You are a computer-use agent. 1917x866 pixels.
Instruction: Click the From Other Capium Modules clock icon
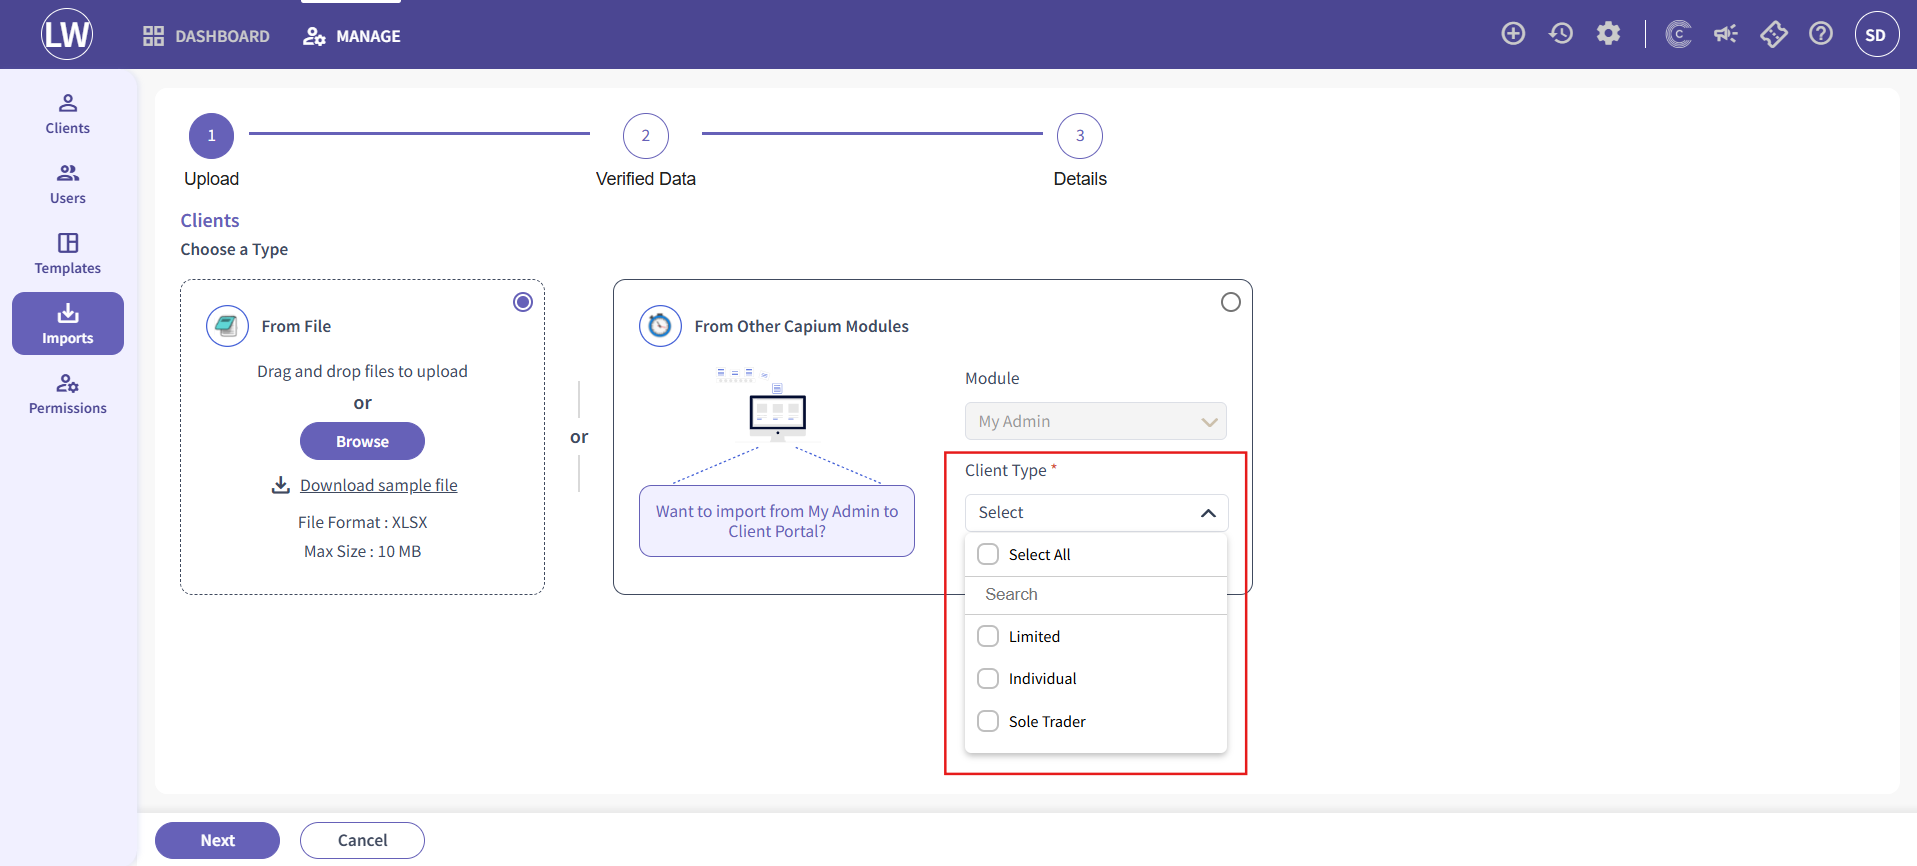point(660,326)
